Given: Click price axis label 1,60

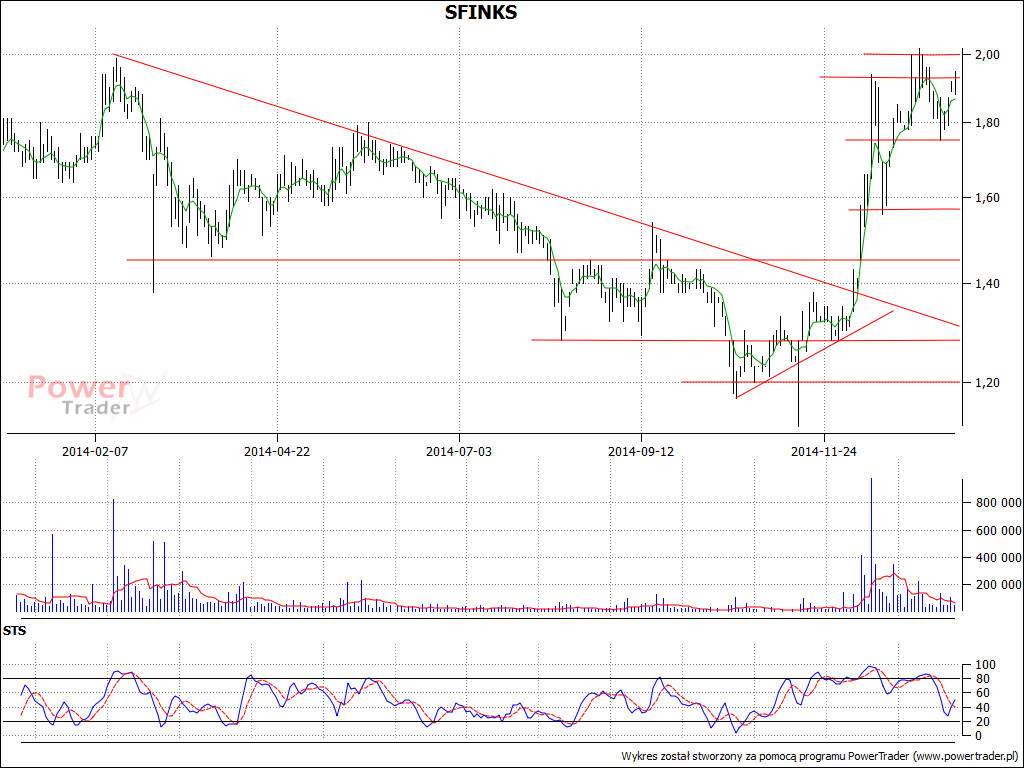Looking at the screenshot, I should coord(987,198).
